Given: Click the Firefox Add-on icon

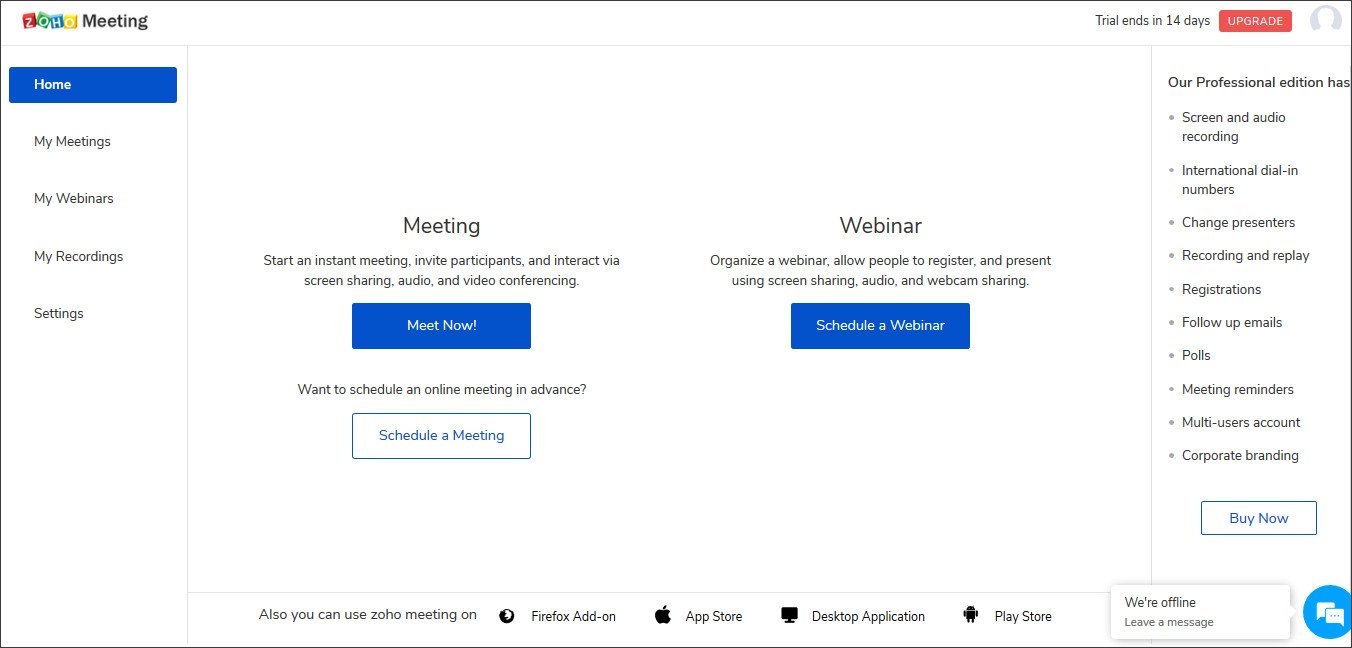Looking at the screenshot, I should coord(507,616).
